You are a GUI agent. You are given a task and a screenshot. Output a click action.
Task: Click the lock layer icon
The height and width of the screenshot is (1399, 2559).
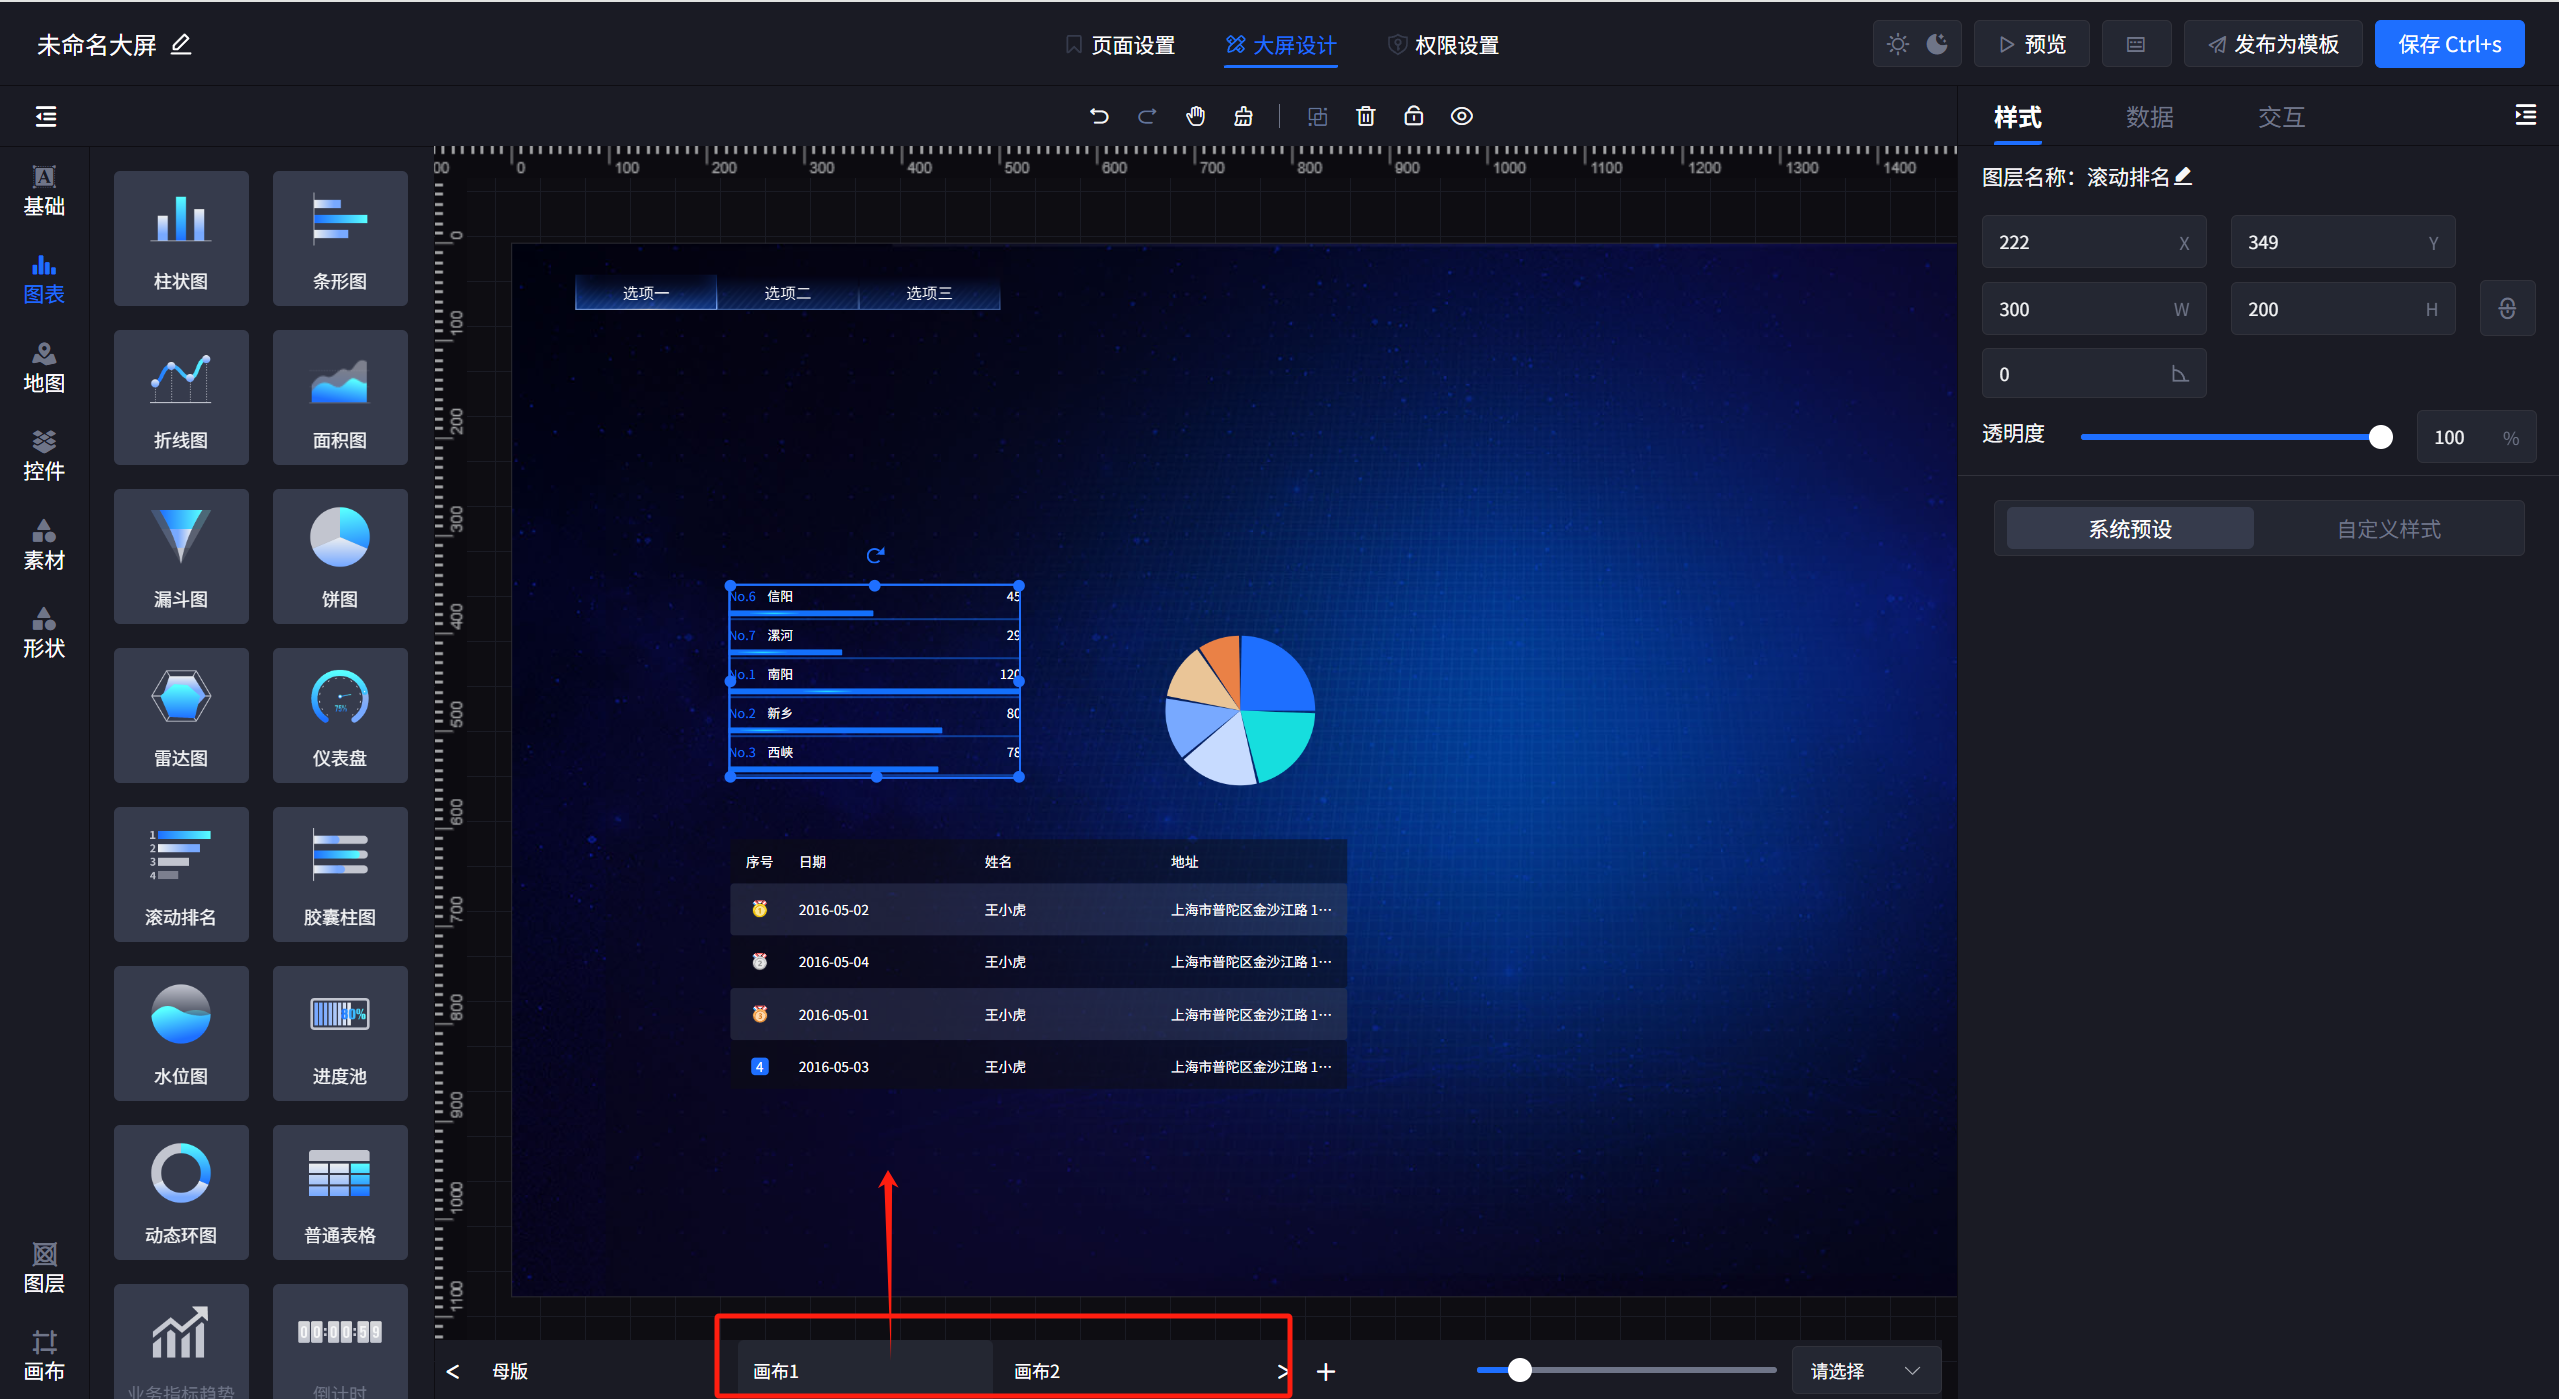click(1413, 116)
